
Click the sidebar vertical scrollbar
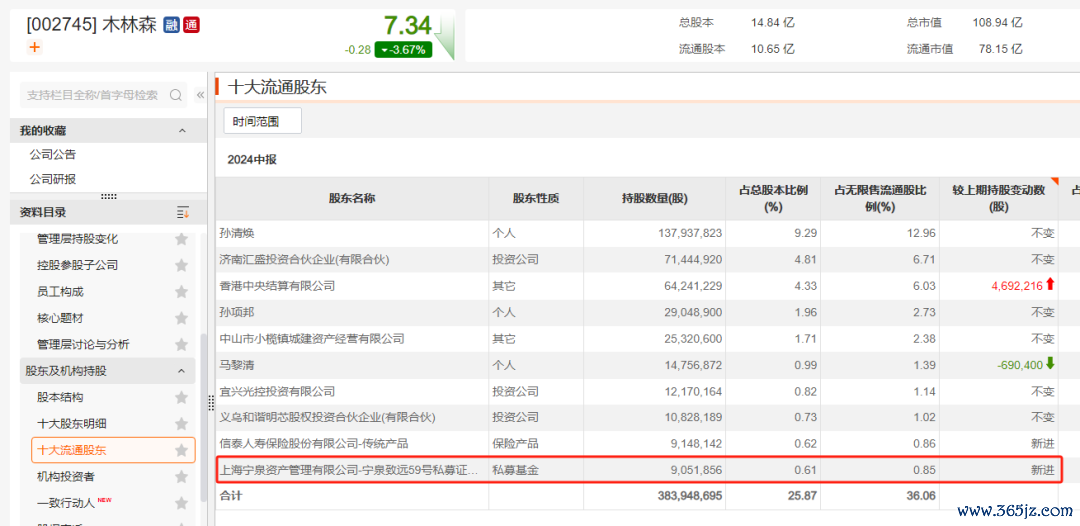(202, 417)
